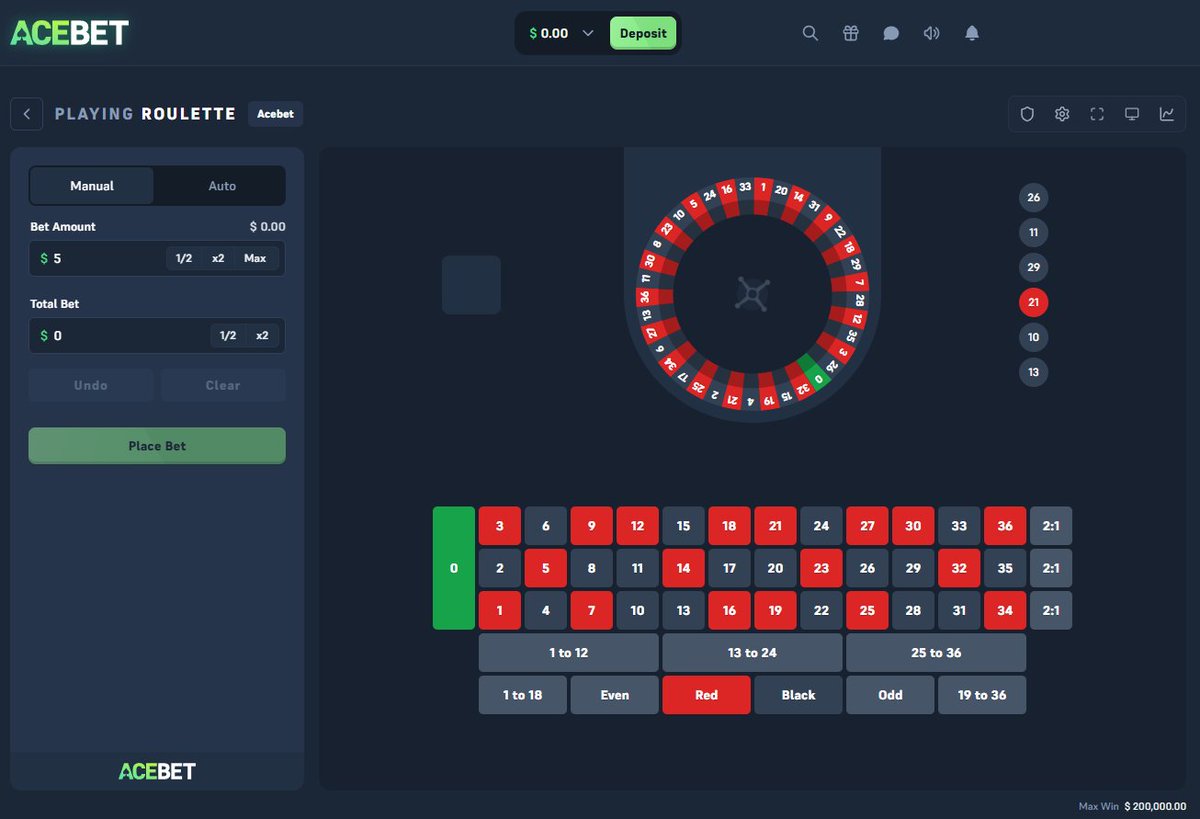
Task: Select top row 2:1 column bet
Action: [1051, 526]
